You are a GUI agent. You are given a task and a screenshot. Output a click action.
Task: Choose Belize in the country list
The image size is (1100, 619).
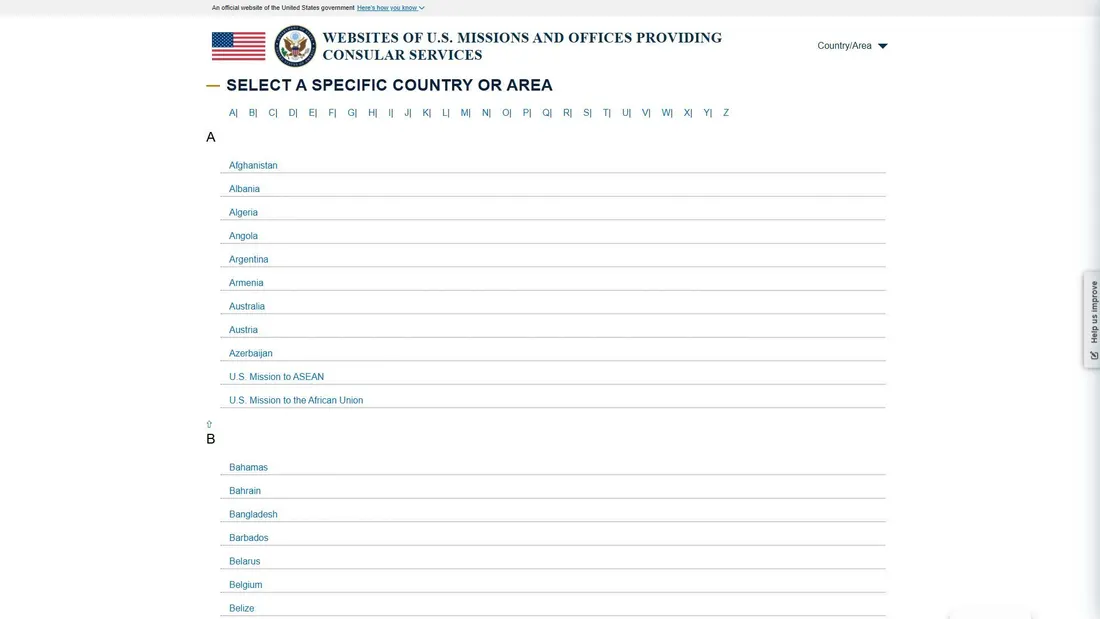[241, 608]
